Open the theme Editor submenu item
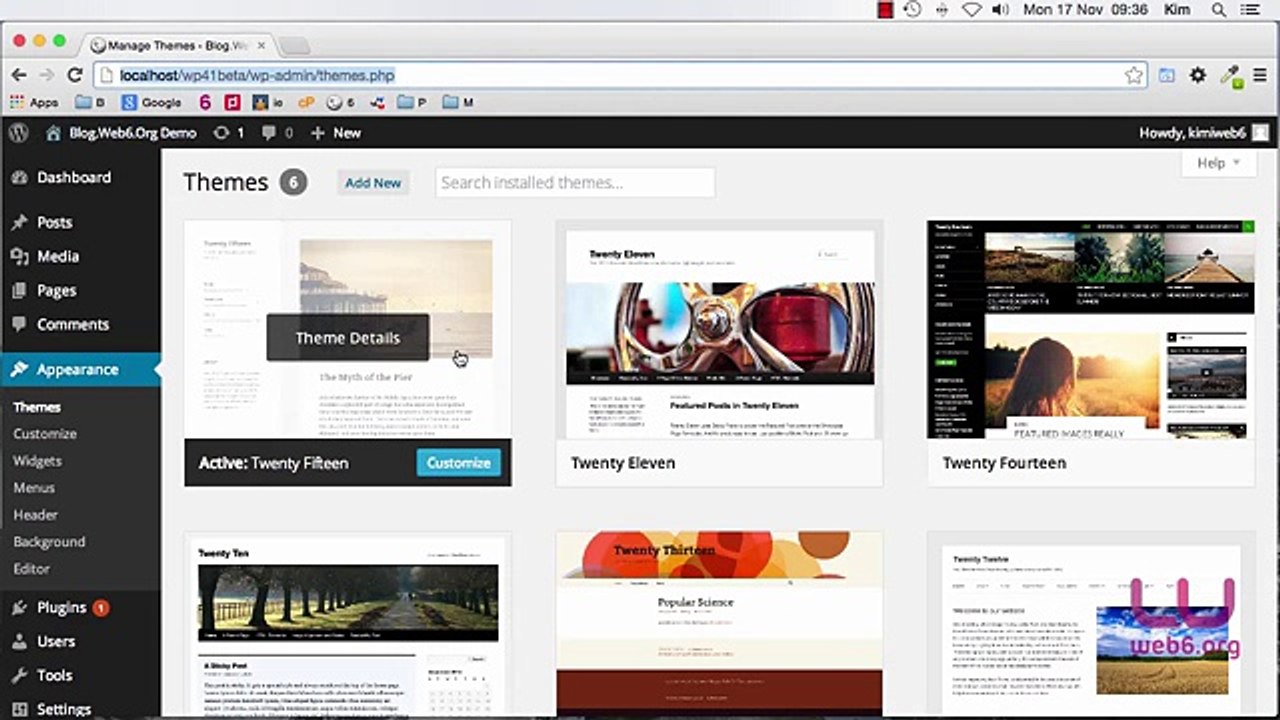1280x720 pixels. pyautogui.click(x=31, y=569)
